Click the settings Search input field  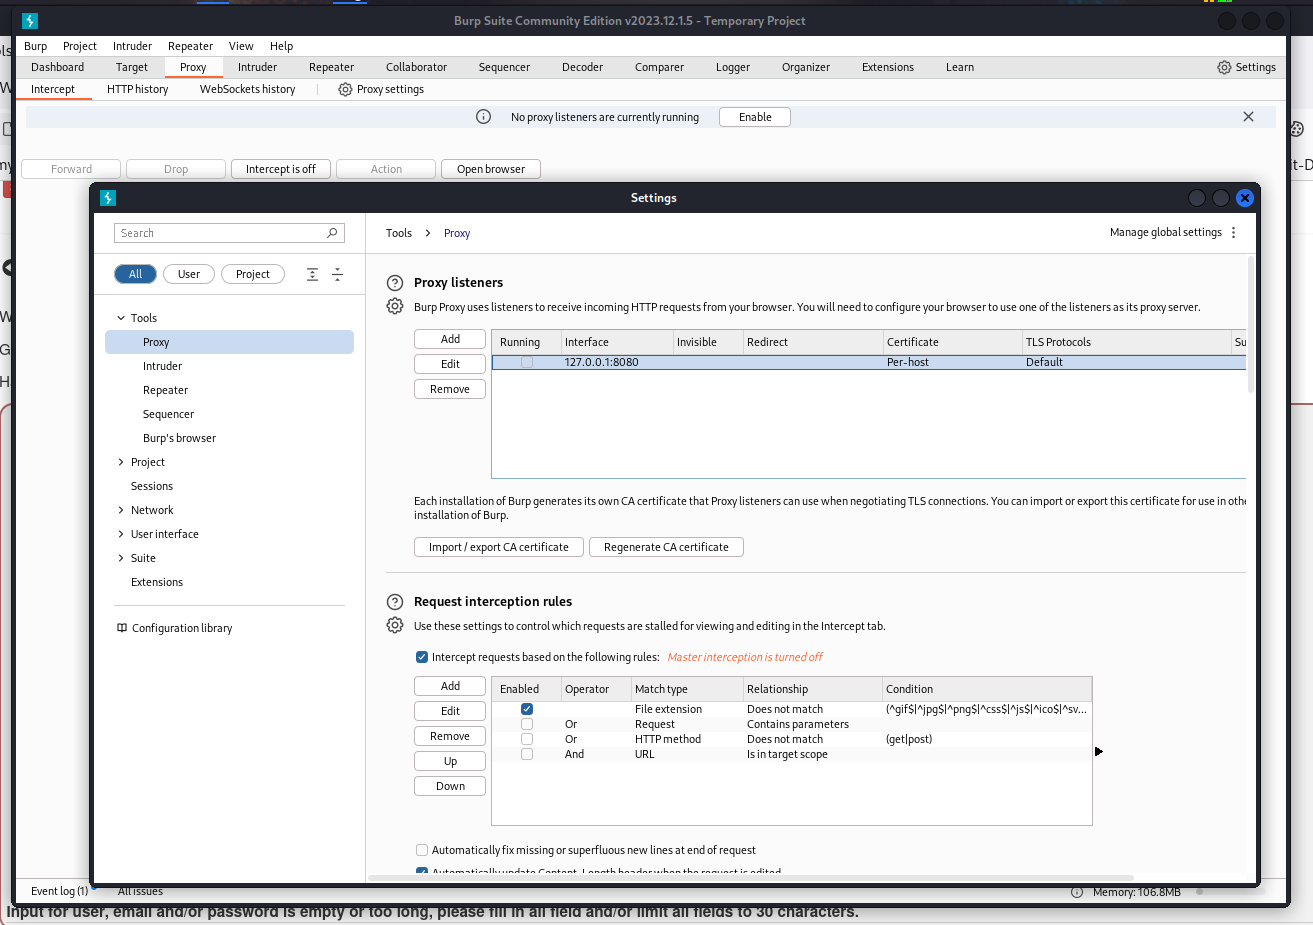[220, 233]
